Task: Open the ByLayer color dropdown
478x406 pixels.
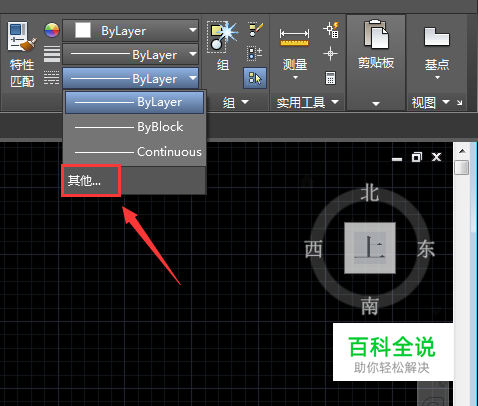Action: point(130,31)
